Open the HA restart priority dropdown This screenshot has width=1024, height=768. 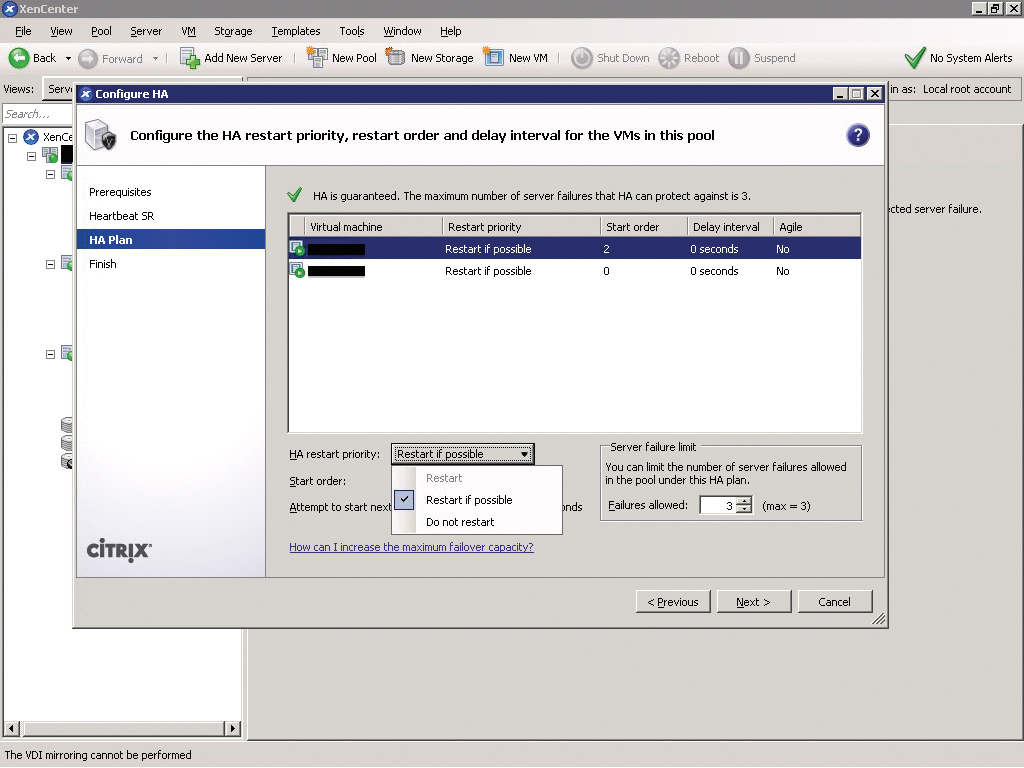click(x=525, y=453)
